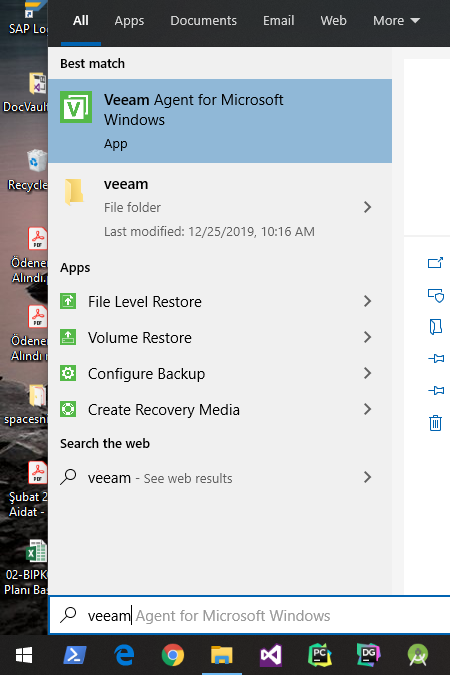This screenshot has width=450, height=675.
Task: Expand the Volume Restore chevron
Action: (x=367, y=337)
